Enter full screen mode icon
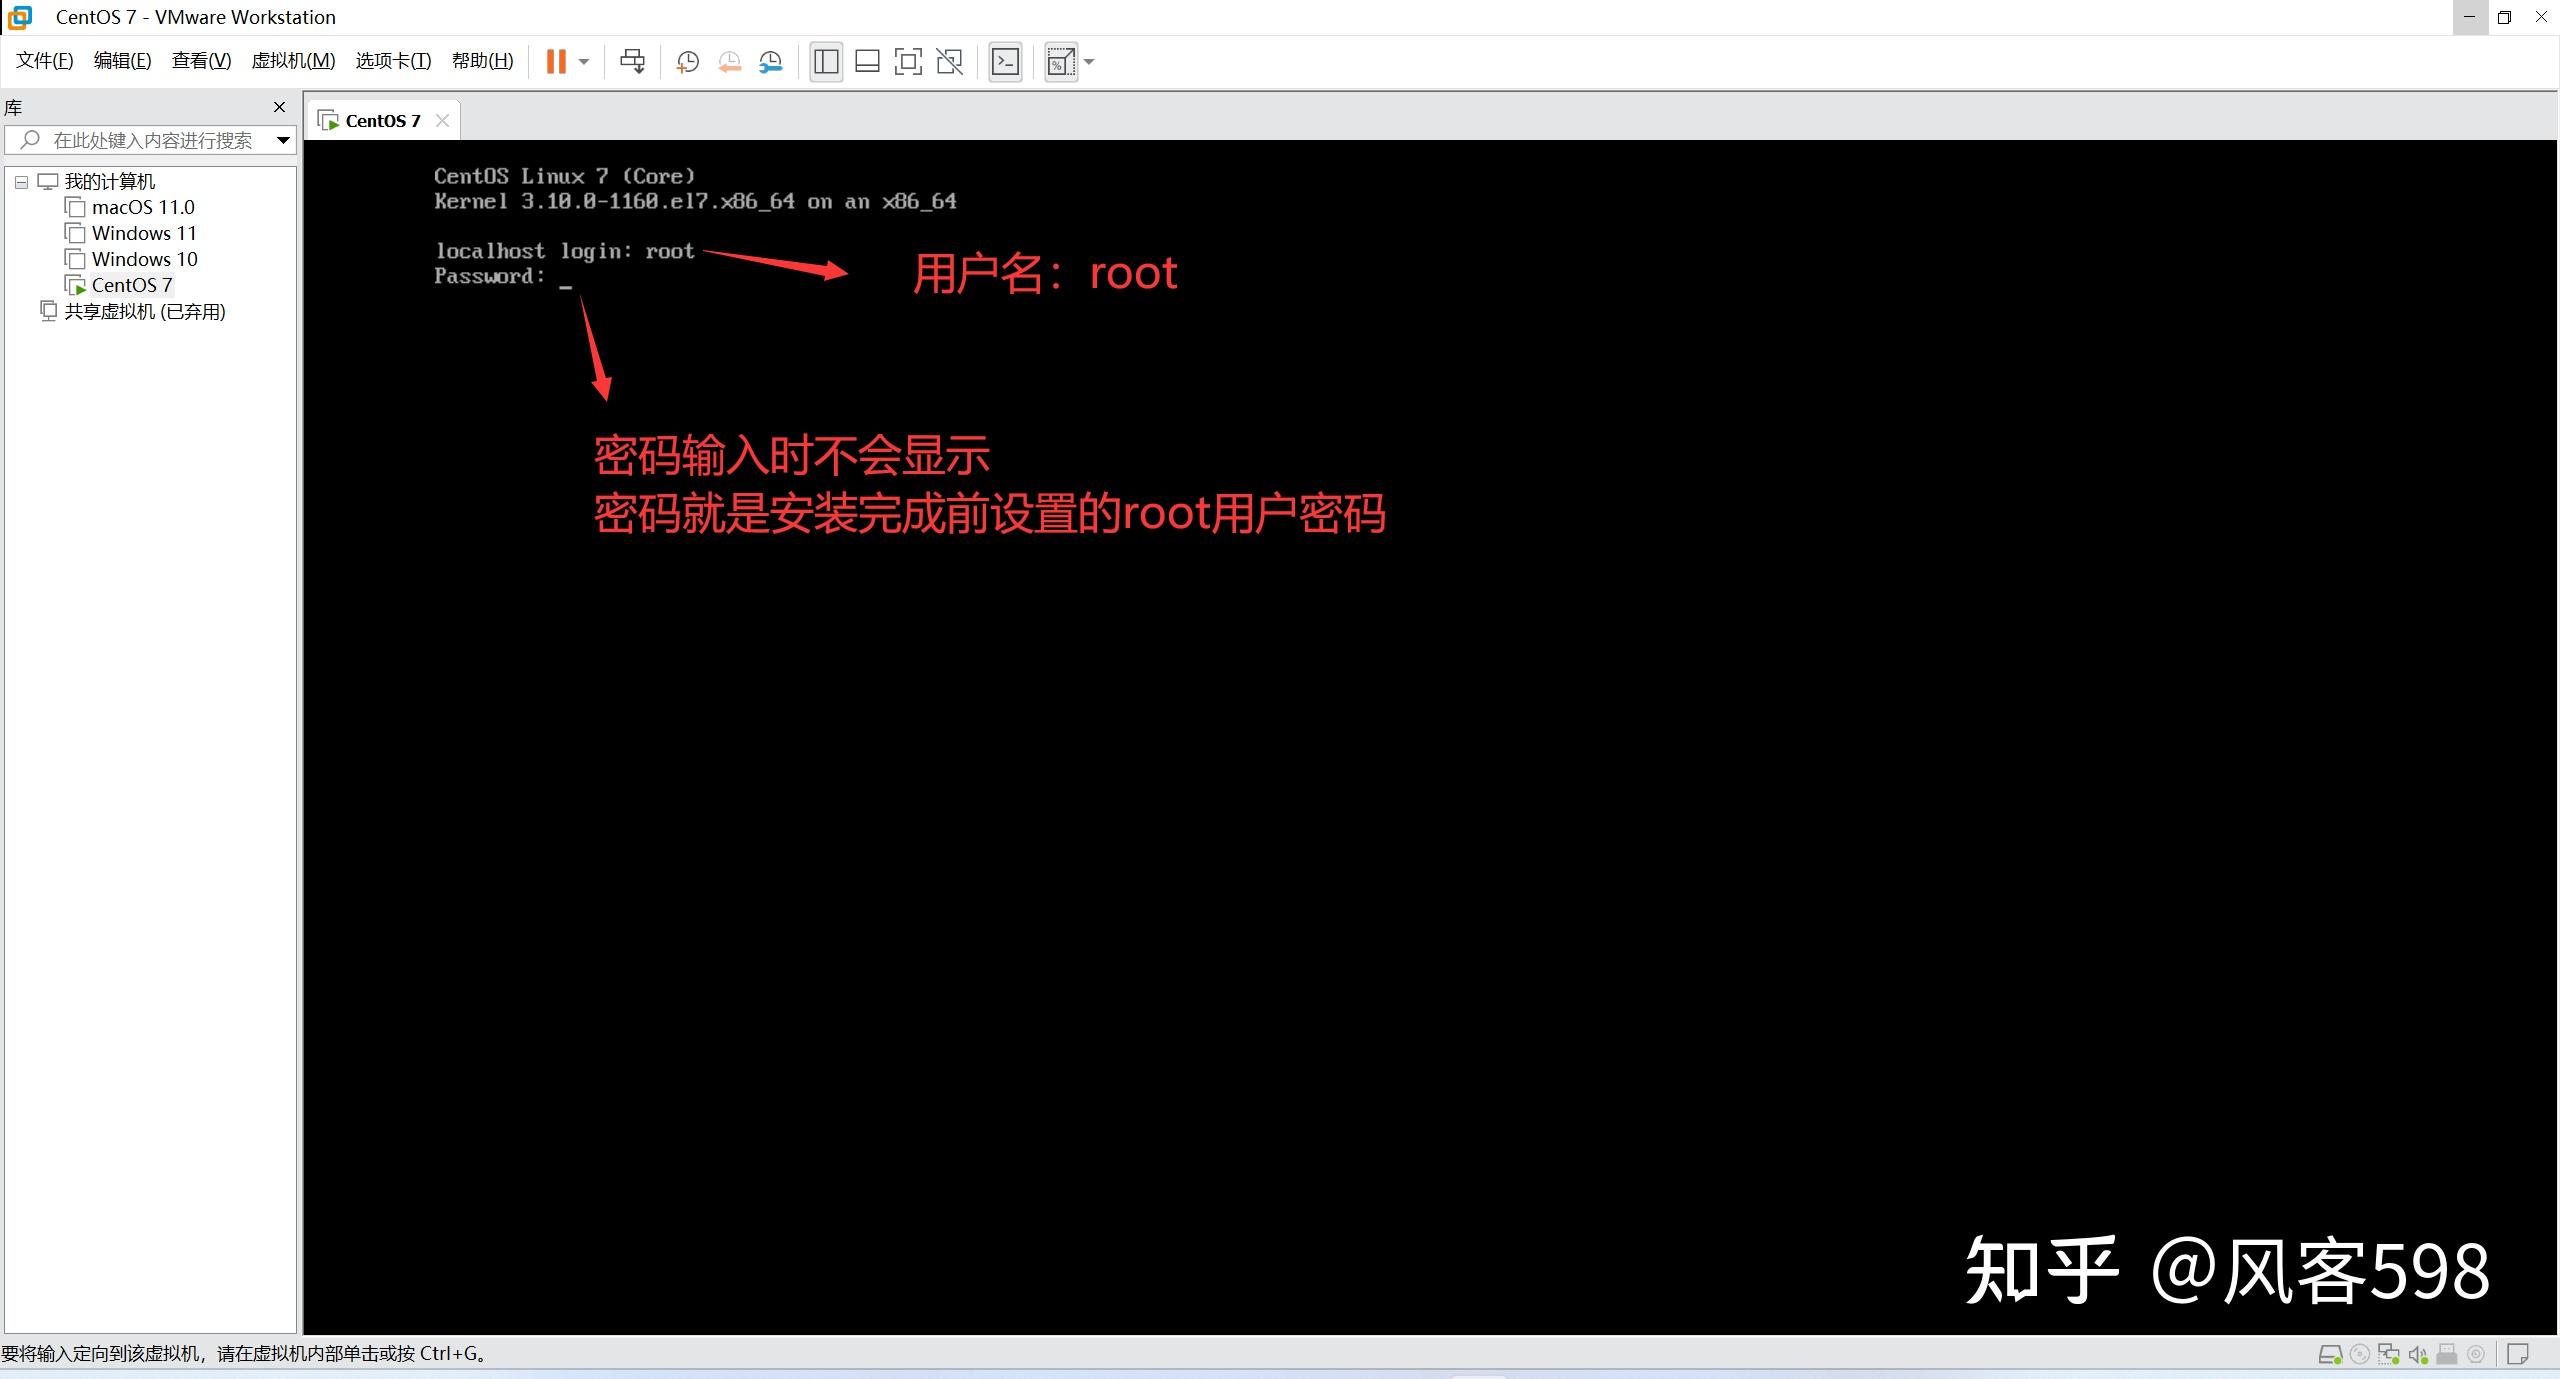This screenshot has width=2560, height=1379. (x=908, y=62)
